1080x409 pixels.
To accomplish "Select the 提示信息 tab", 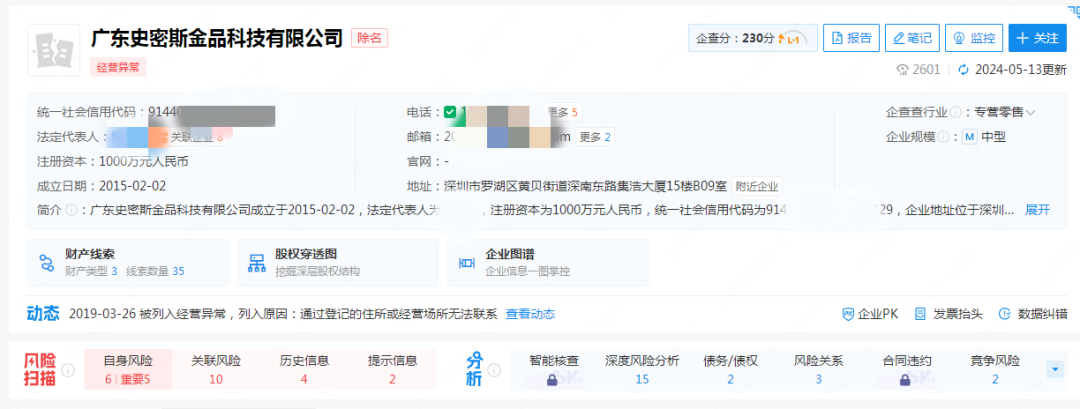I will point(393,370).
